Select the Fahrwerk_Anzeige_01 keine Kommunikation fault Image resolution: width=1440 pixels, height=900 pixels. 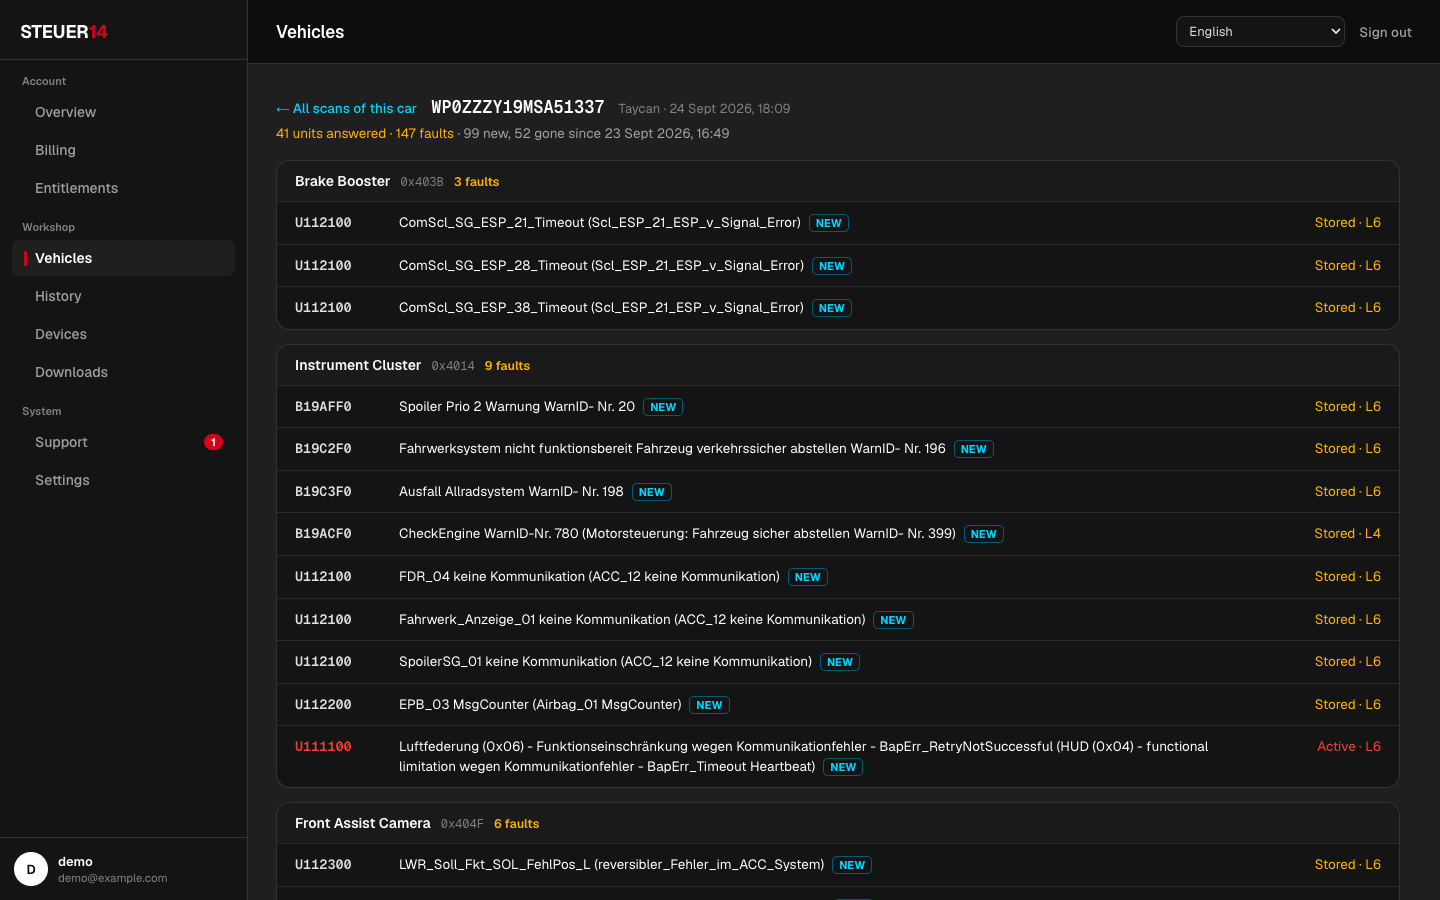[837, 620]
